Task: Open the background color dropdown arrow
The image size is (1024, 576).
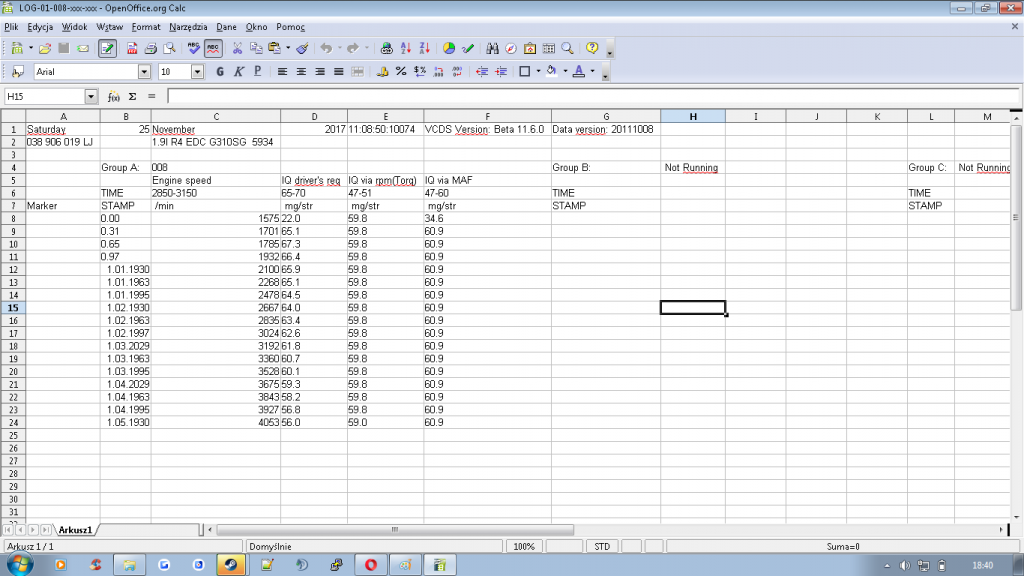Action: tap(566, 72)
